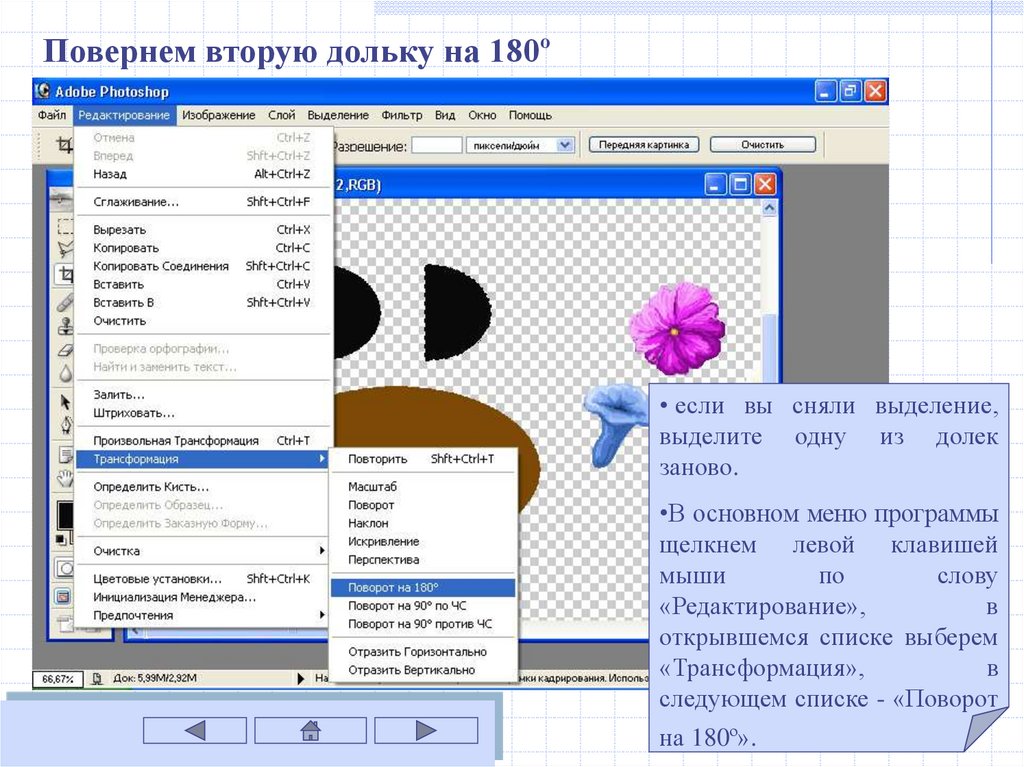Toggle Standard edit mode button in toolbox
This screenshot has height=767, width=1024.
(64, 568)
